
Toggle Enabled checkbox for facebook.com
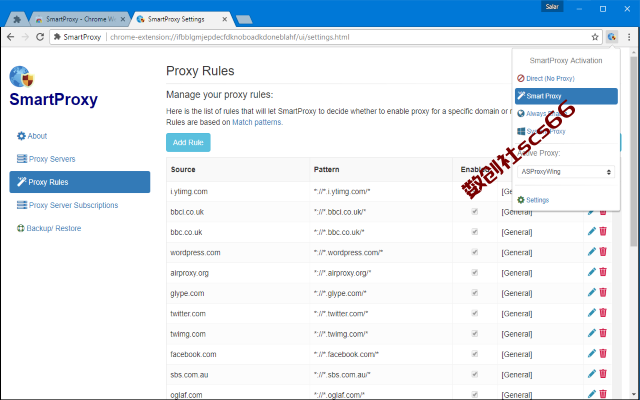point(474,354)
